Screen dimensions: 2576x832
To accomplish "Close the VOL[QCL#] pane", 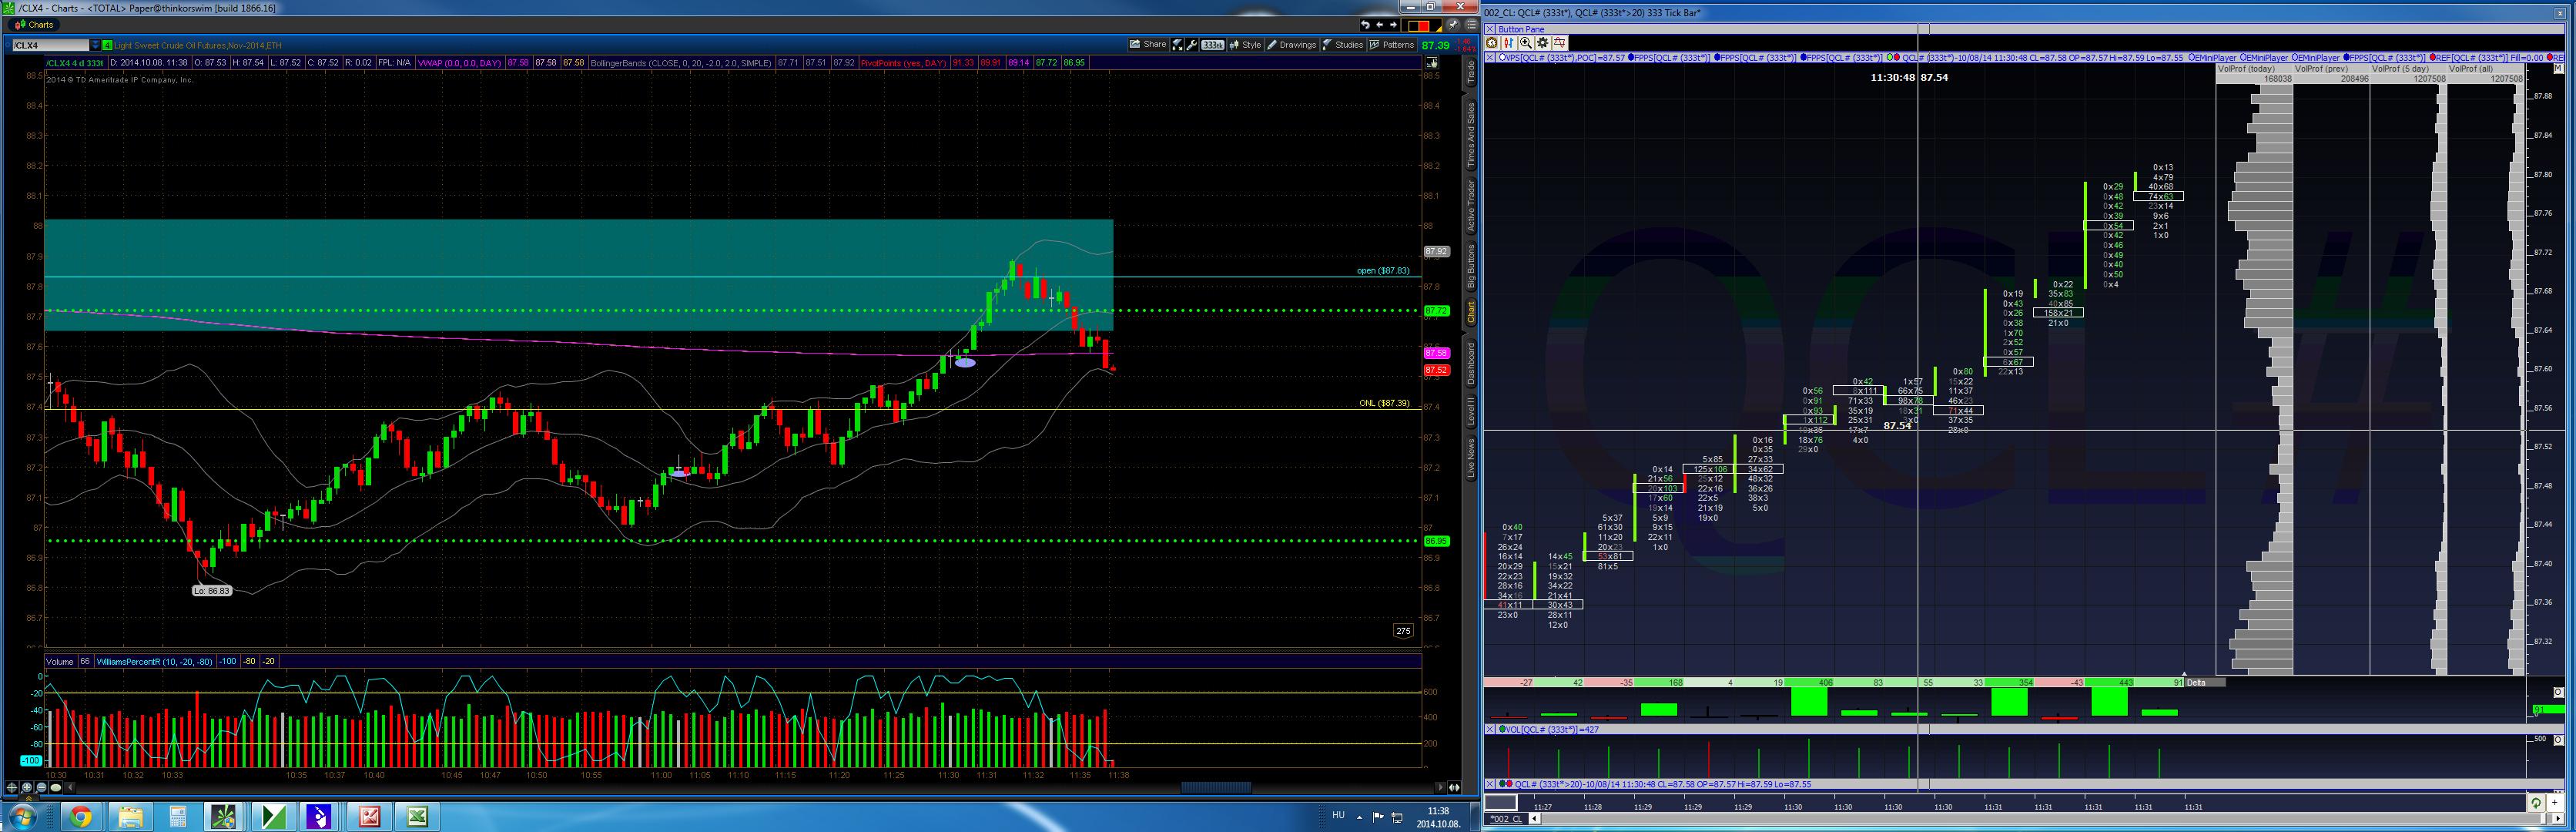I will [1490, 730].
